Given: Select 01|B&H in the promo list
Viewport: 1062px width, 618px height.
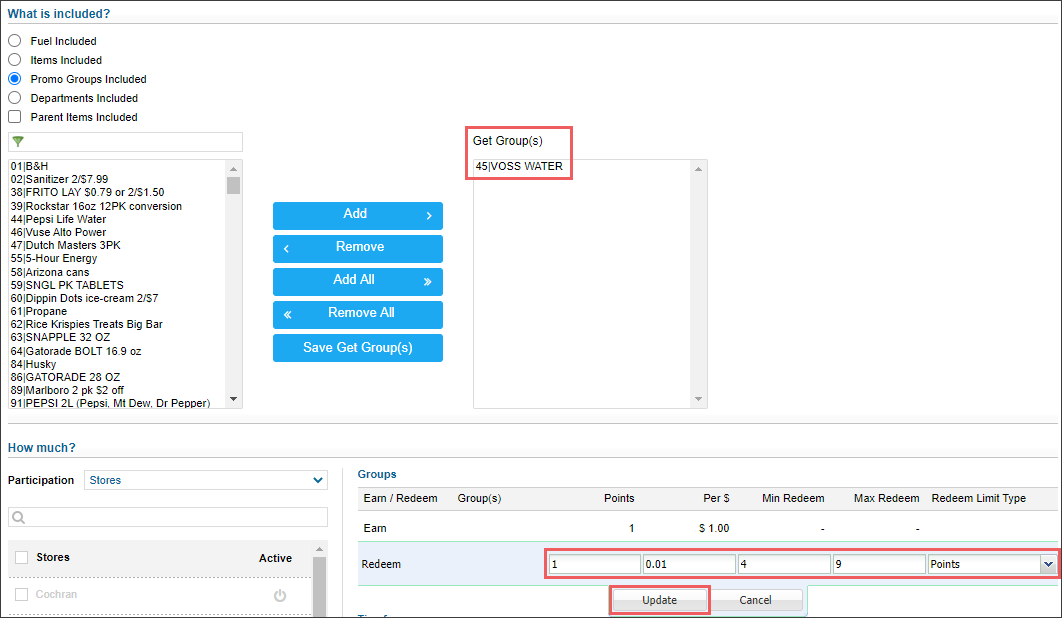Looking at the screenshot, I should (x=29, y=166).
